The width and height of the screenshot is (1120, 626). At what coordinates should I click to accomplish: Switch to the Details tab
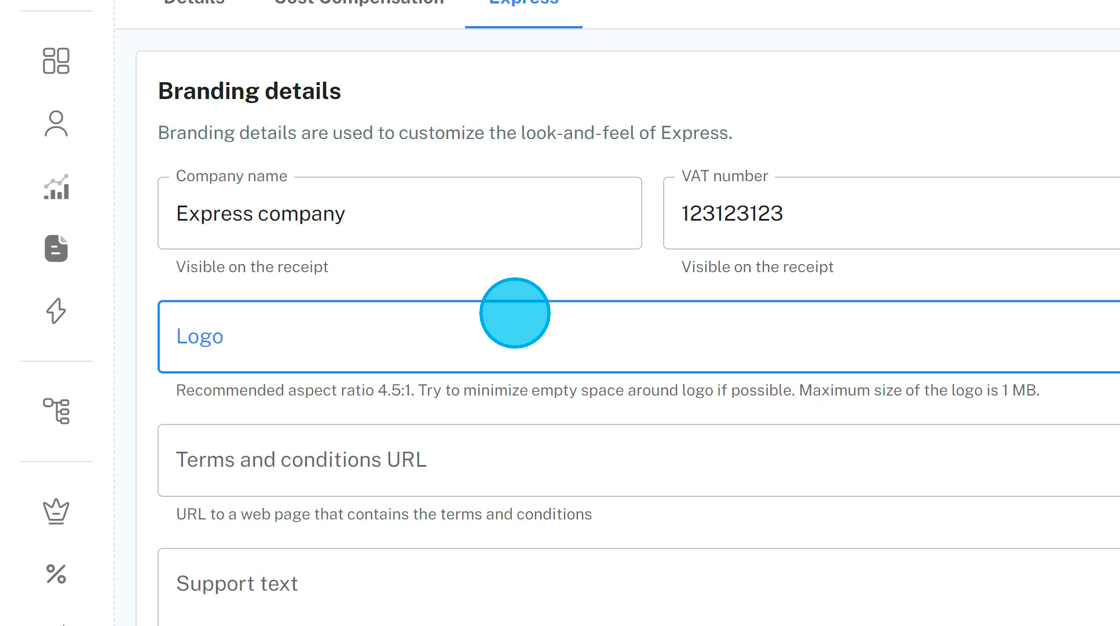[194, 4]
